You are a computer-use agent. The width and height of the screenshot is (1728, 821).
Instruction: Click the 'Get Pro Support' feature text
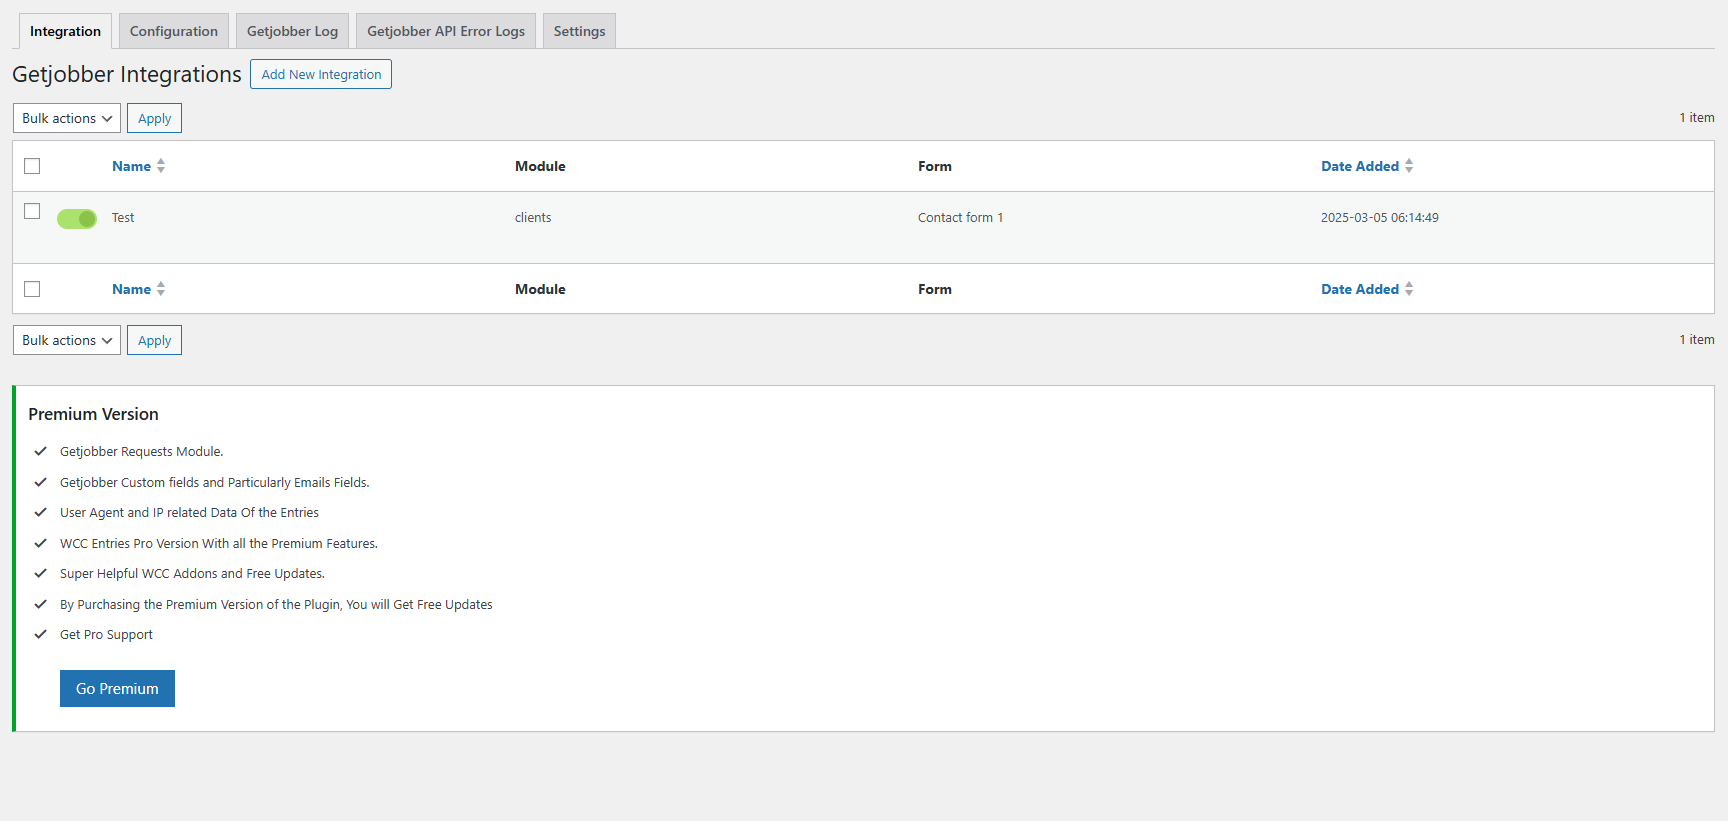point(106,635)
